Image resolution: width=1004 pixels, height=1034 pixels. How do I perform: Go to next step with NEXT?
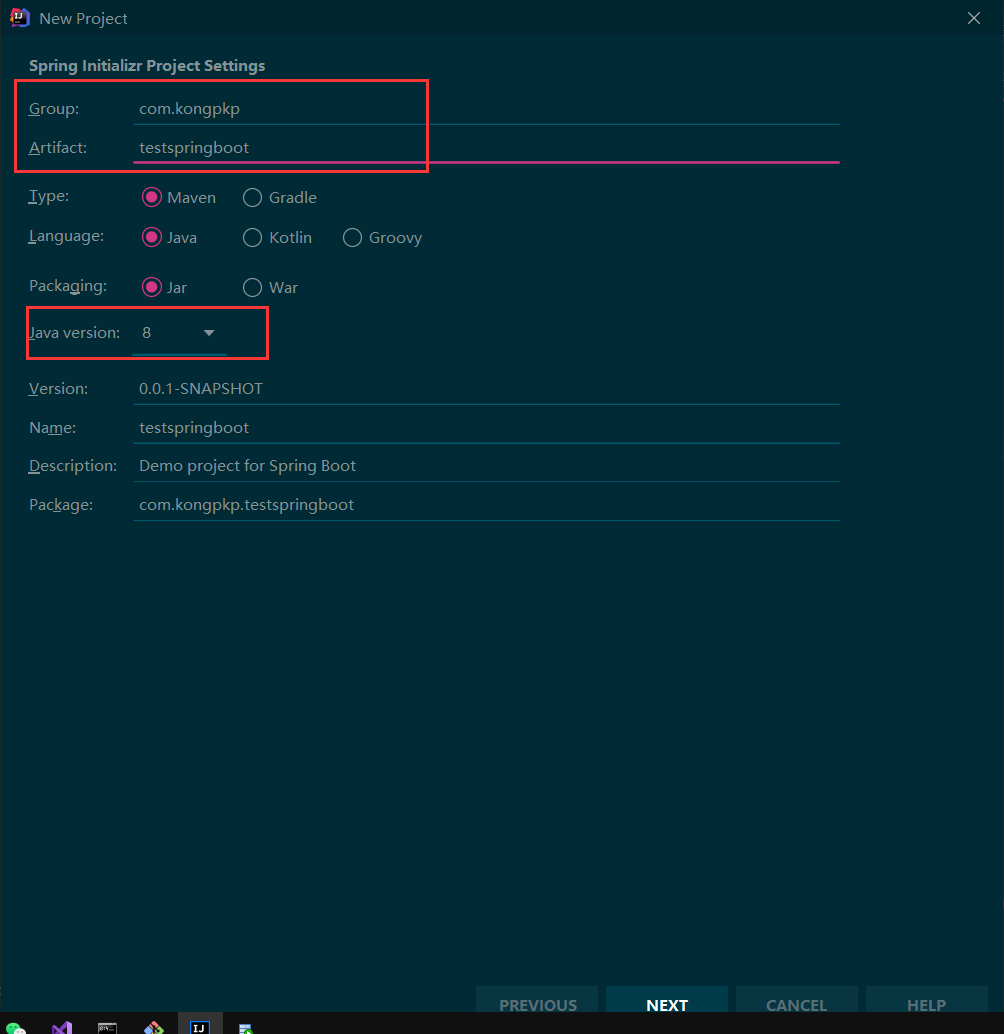point(666,1001)
